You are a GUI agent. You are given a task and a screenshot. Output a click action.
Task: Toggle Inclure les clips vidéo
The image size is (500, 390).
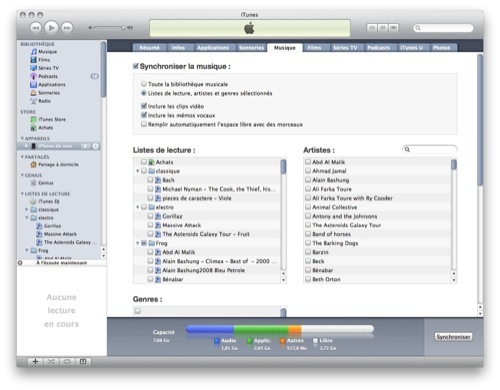[144, 106]
